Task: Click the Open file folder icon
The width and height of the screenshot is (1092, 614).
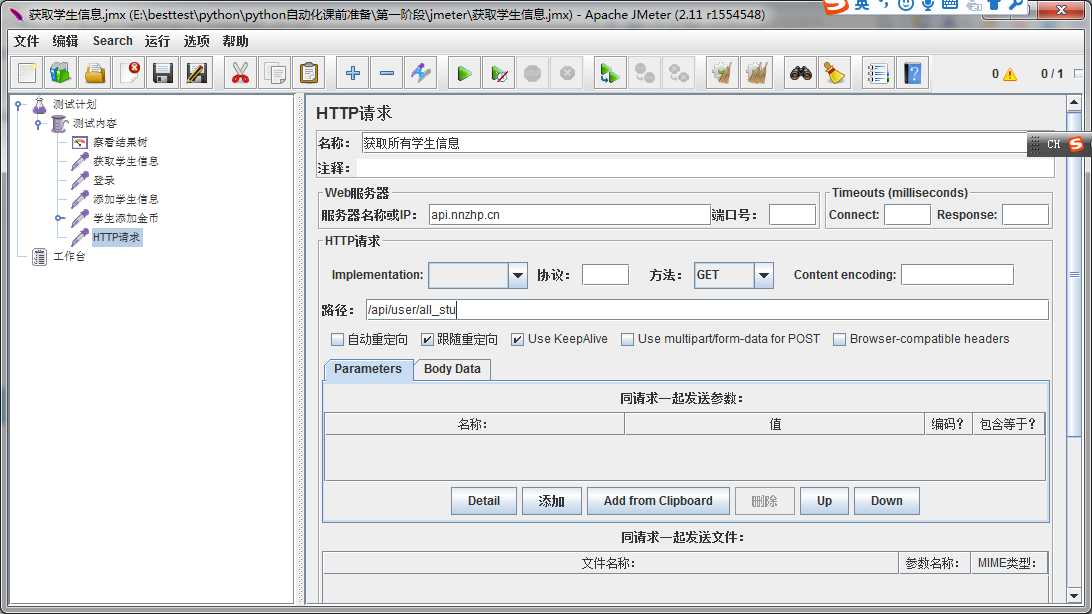Action: pos(95,73)
